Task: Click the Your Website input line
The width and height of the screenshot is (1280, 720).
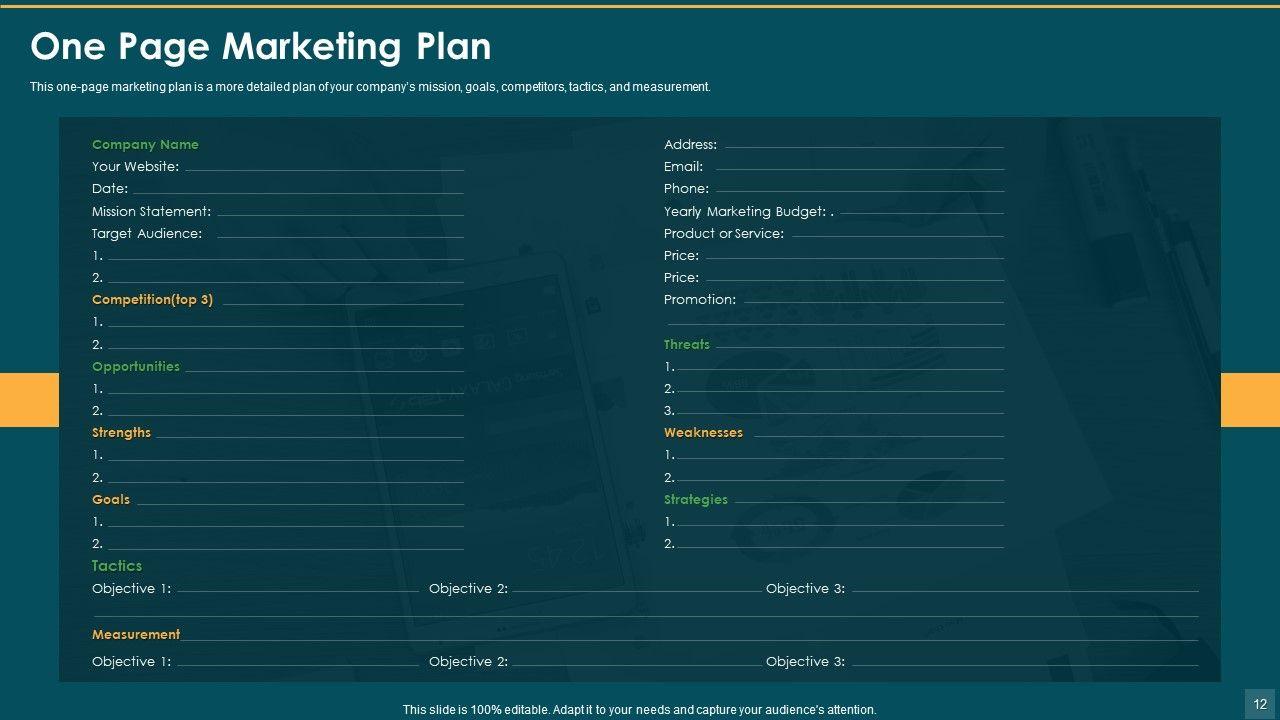Action: point(324,169)
